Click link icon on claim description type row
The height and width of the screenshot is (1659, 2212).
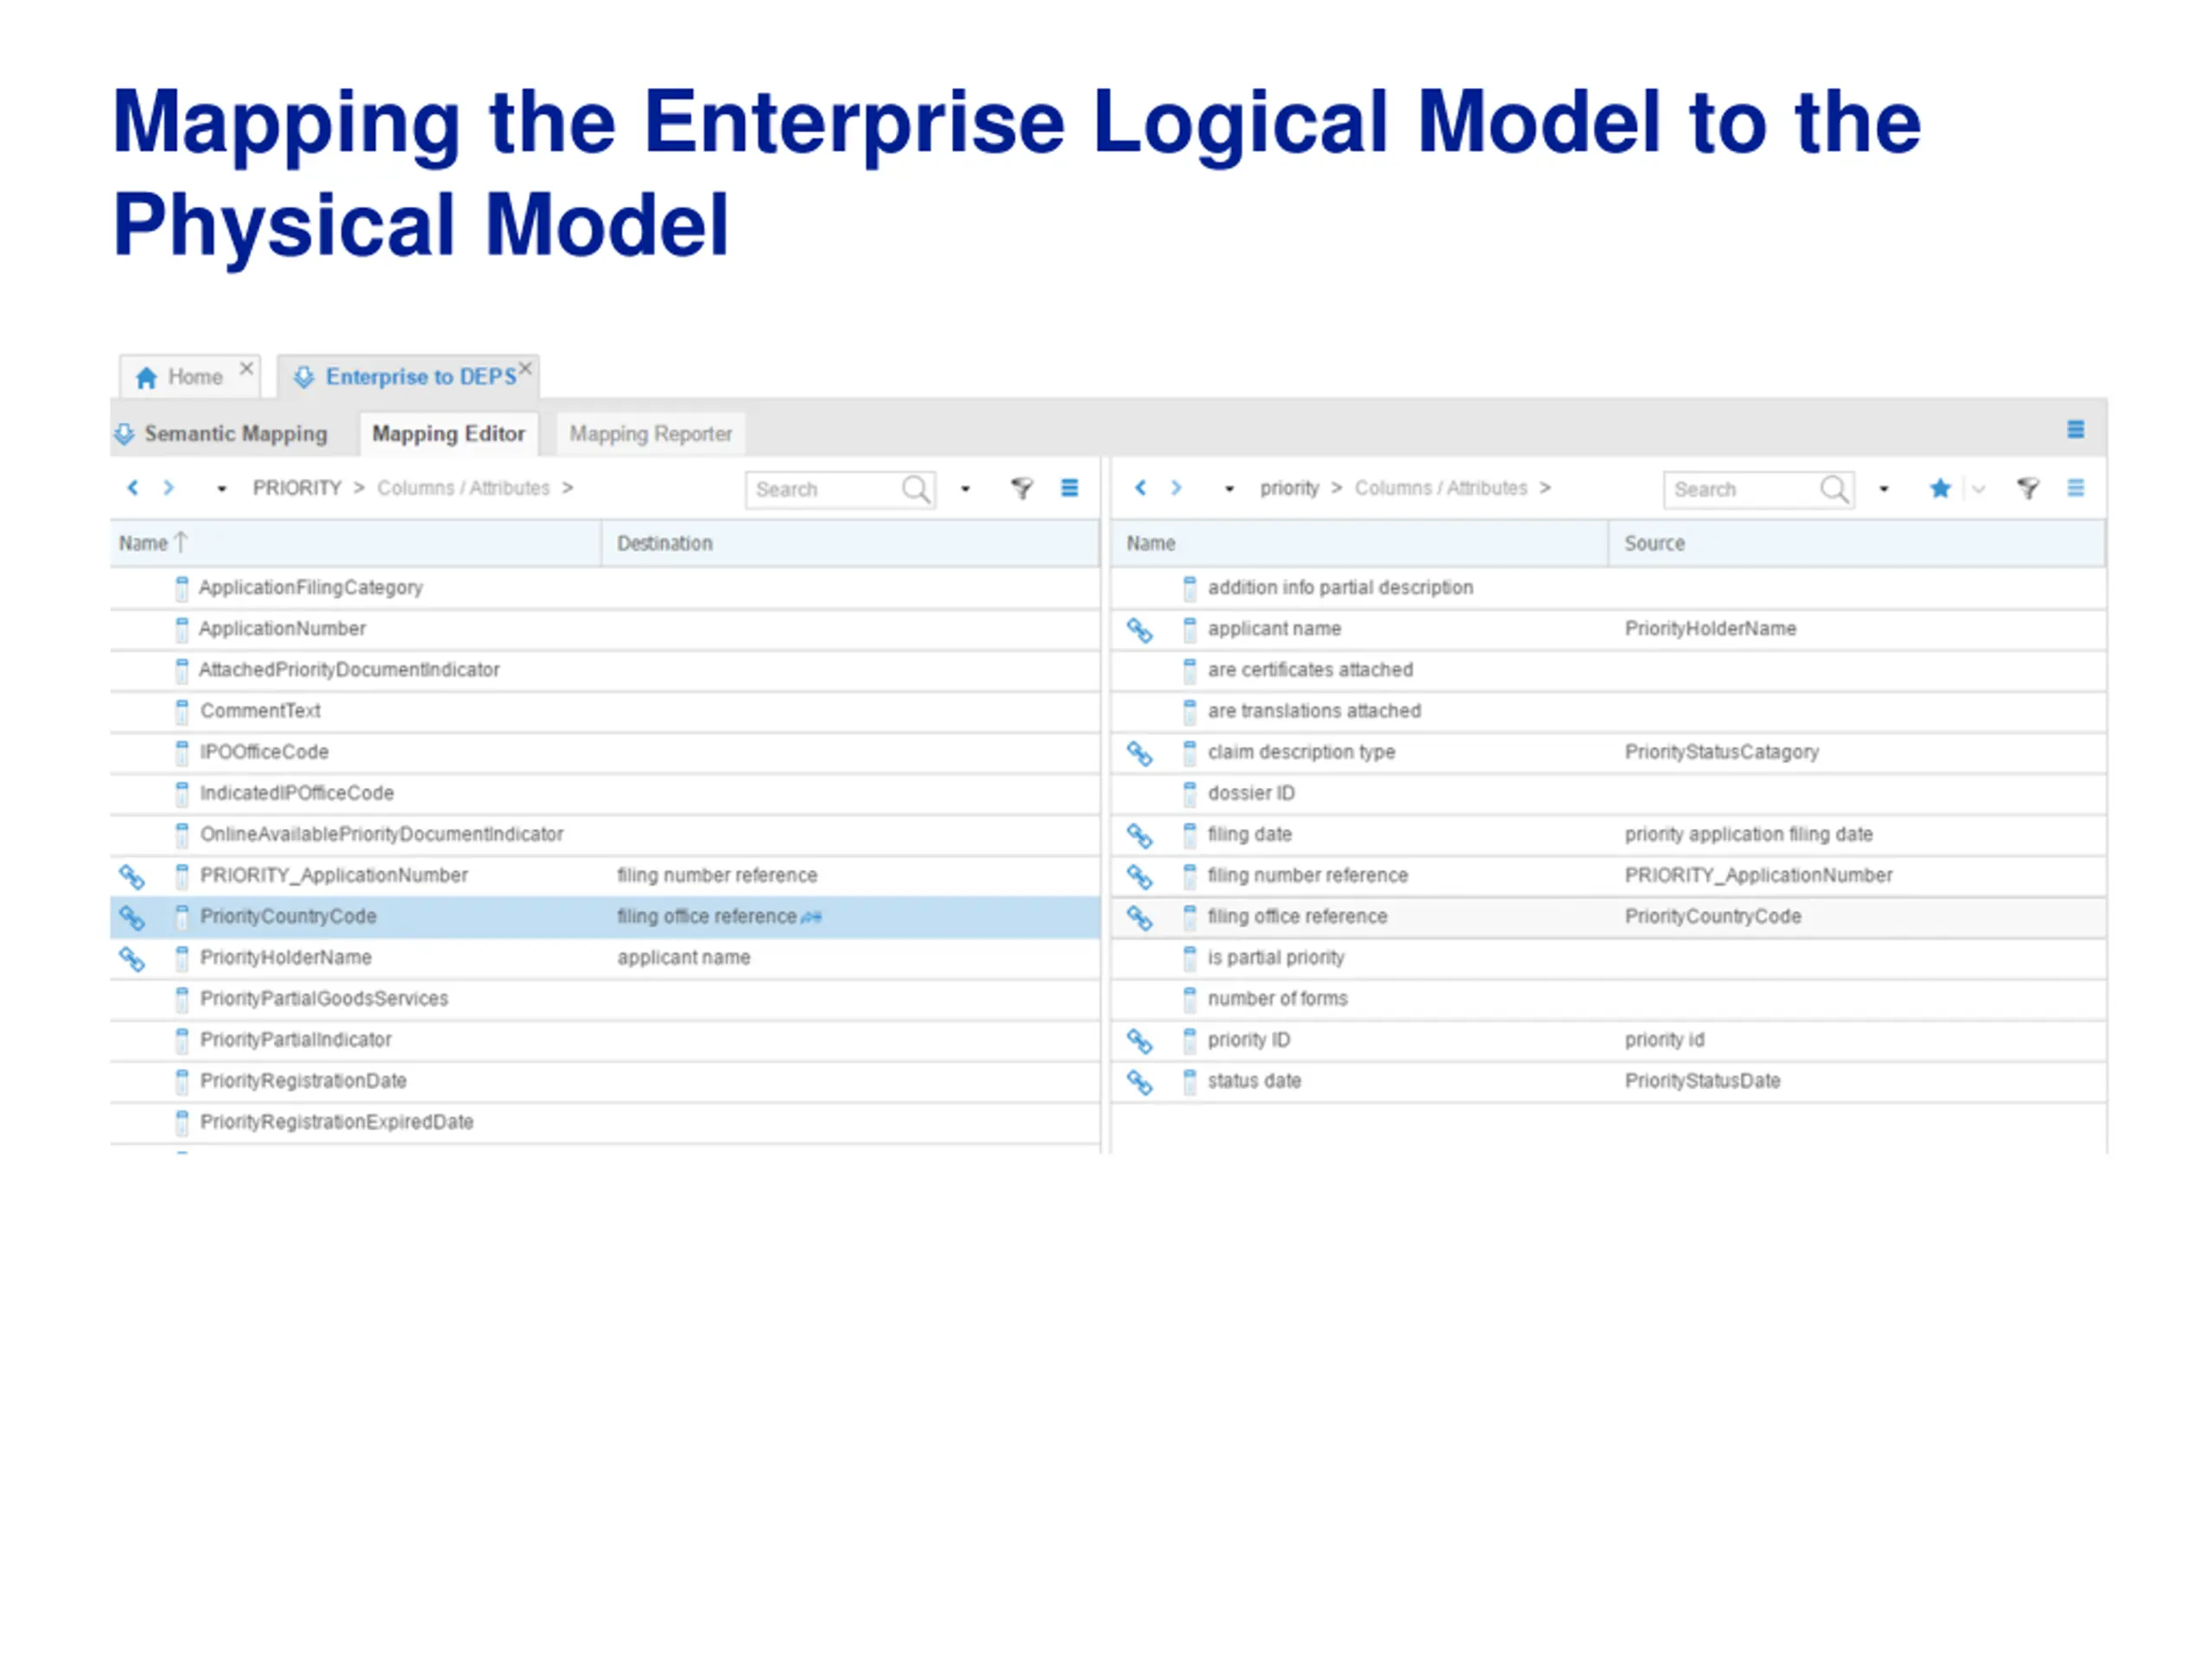click(1140, 754)
